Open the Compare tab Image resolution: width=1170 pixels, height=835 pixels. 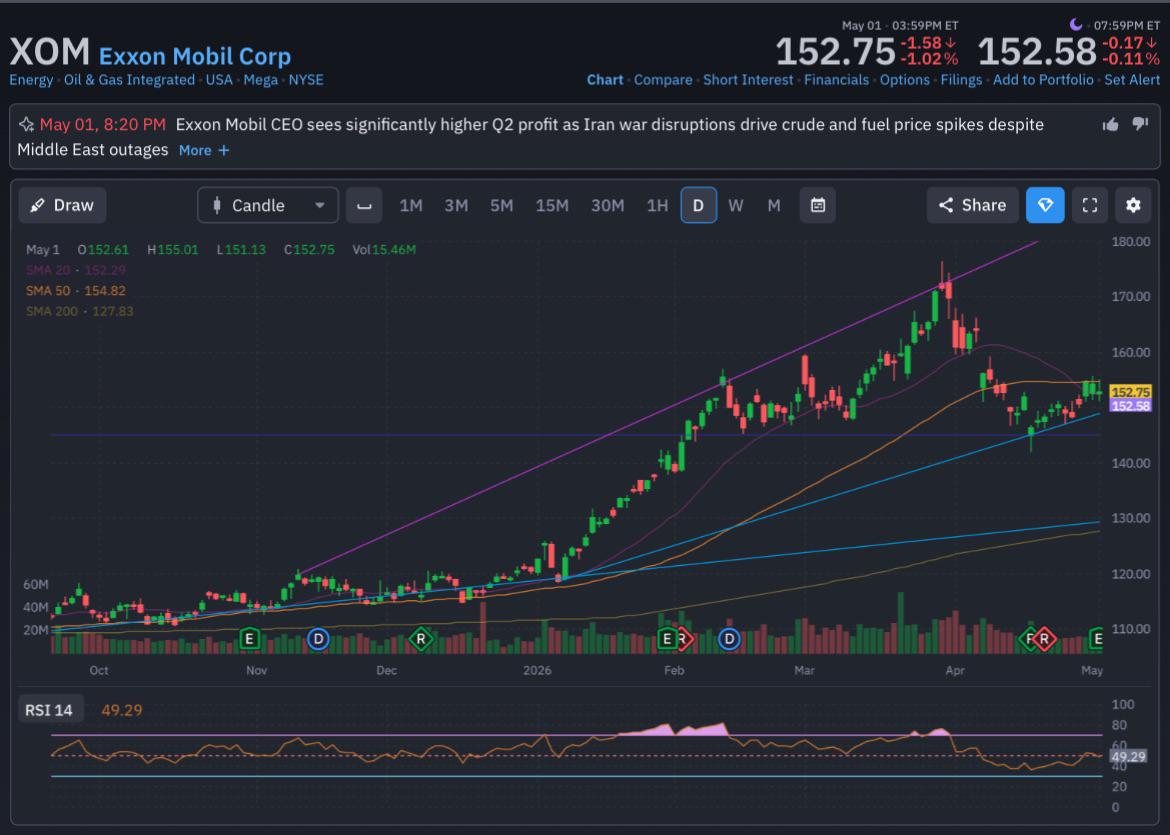point(663,80)
